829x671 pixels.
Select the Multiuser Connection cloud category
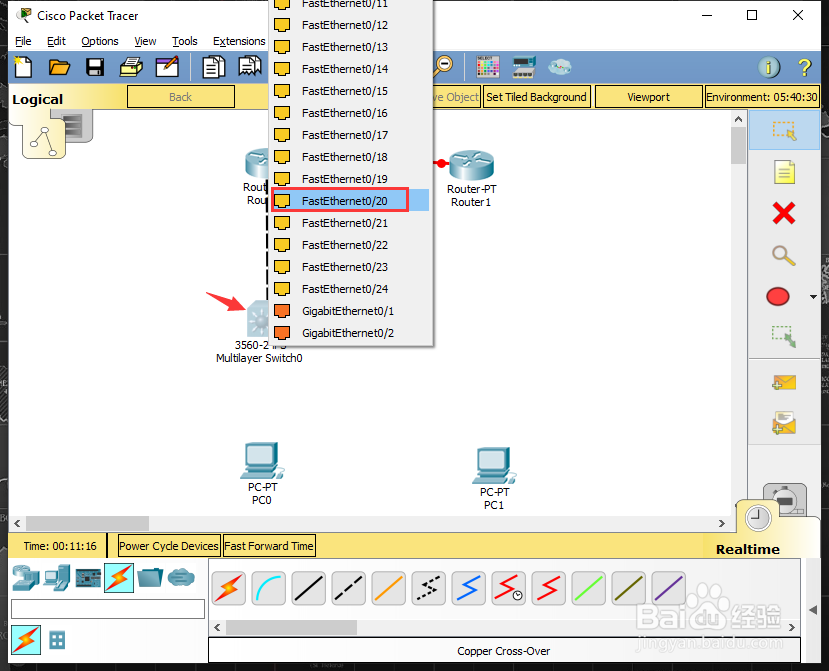point(181,577)
